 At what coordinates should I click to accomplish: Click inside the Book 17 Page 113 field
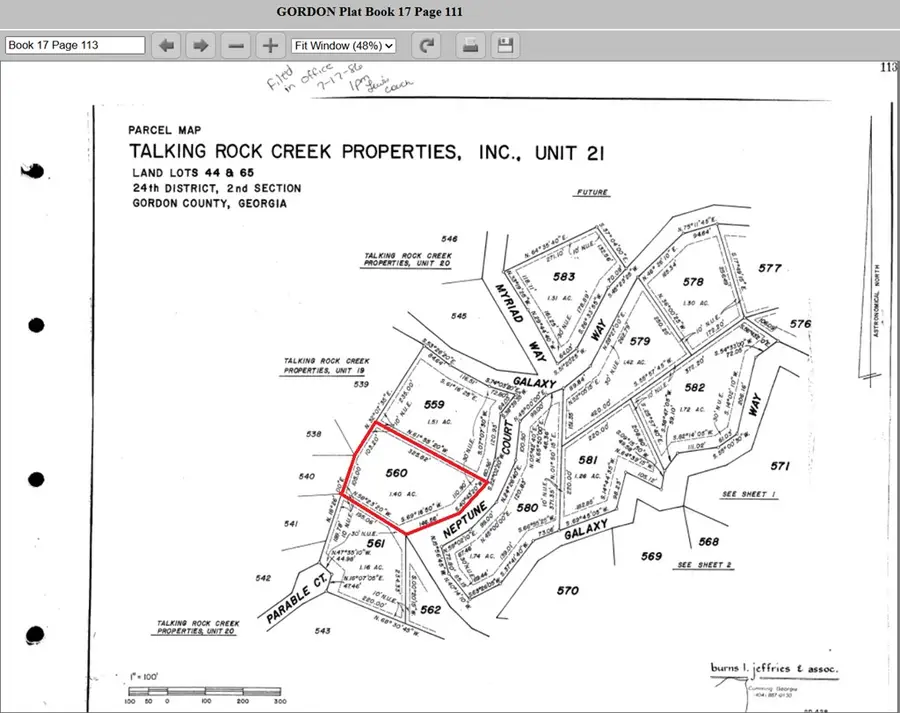[x=74, y=44]
